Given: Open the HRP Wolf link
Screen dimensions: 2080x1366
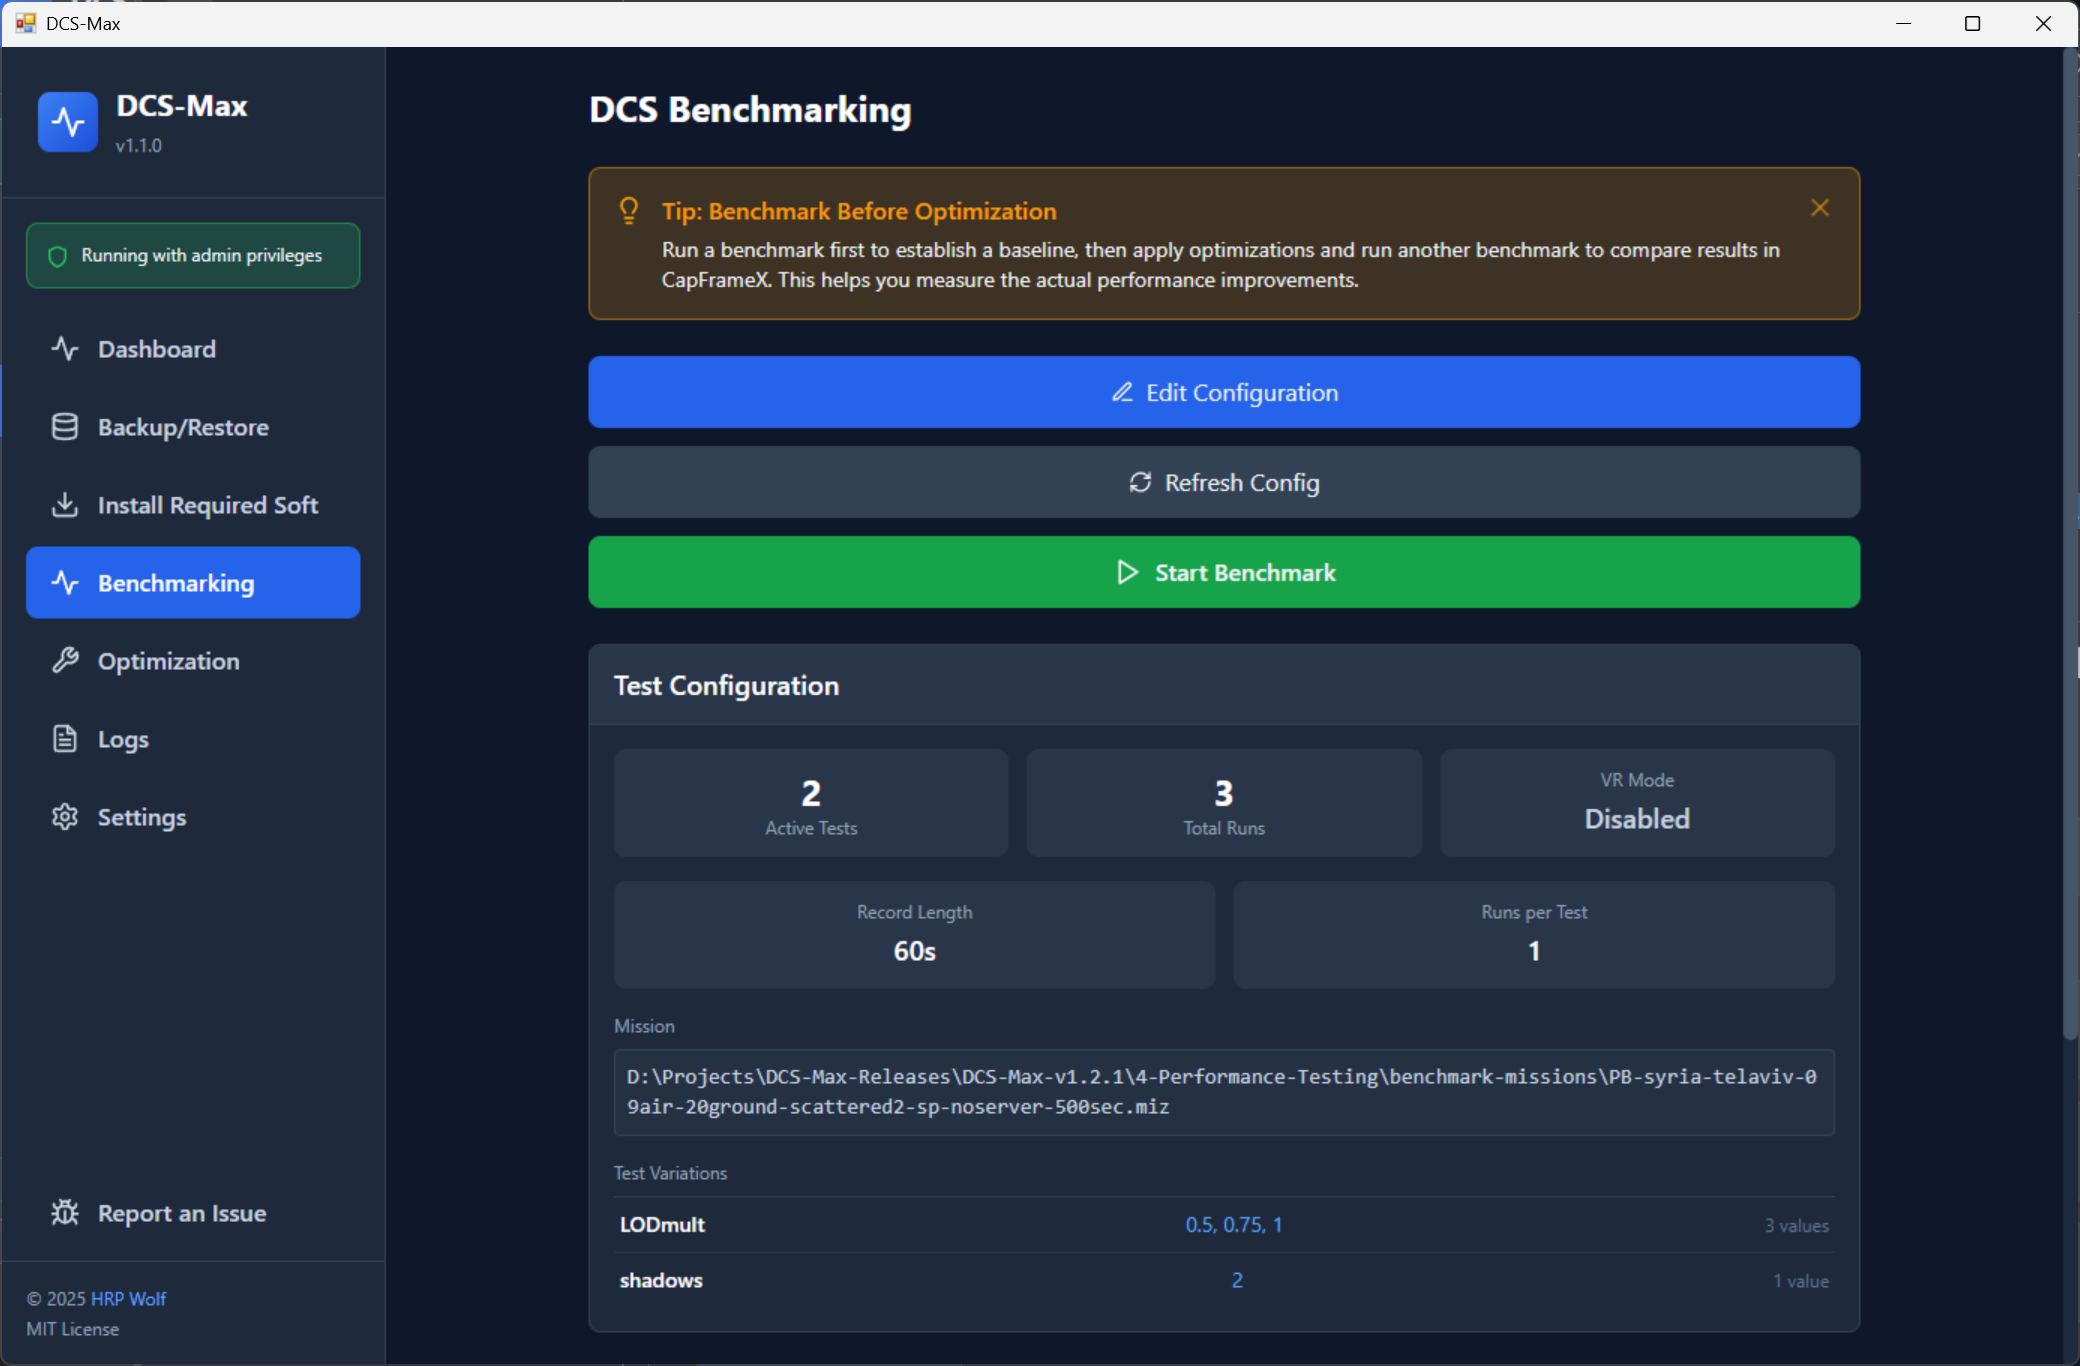Looking at the screenshot, I should [x=128, y=1298].
